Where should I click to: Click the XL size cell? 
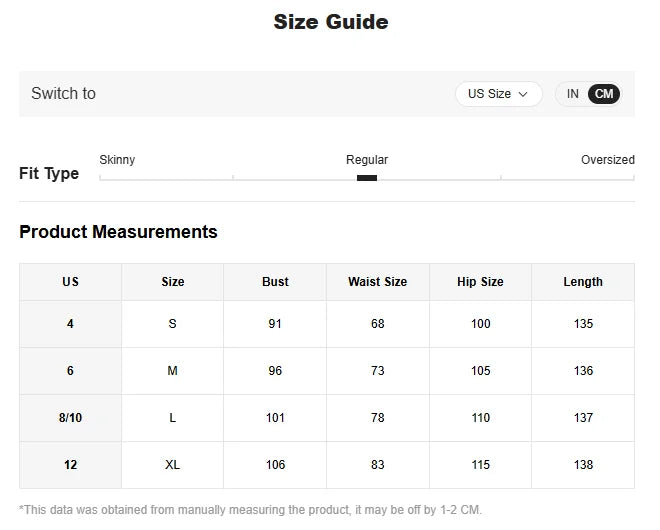[173, 465]
